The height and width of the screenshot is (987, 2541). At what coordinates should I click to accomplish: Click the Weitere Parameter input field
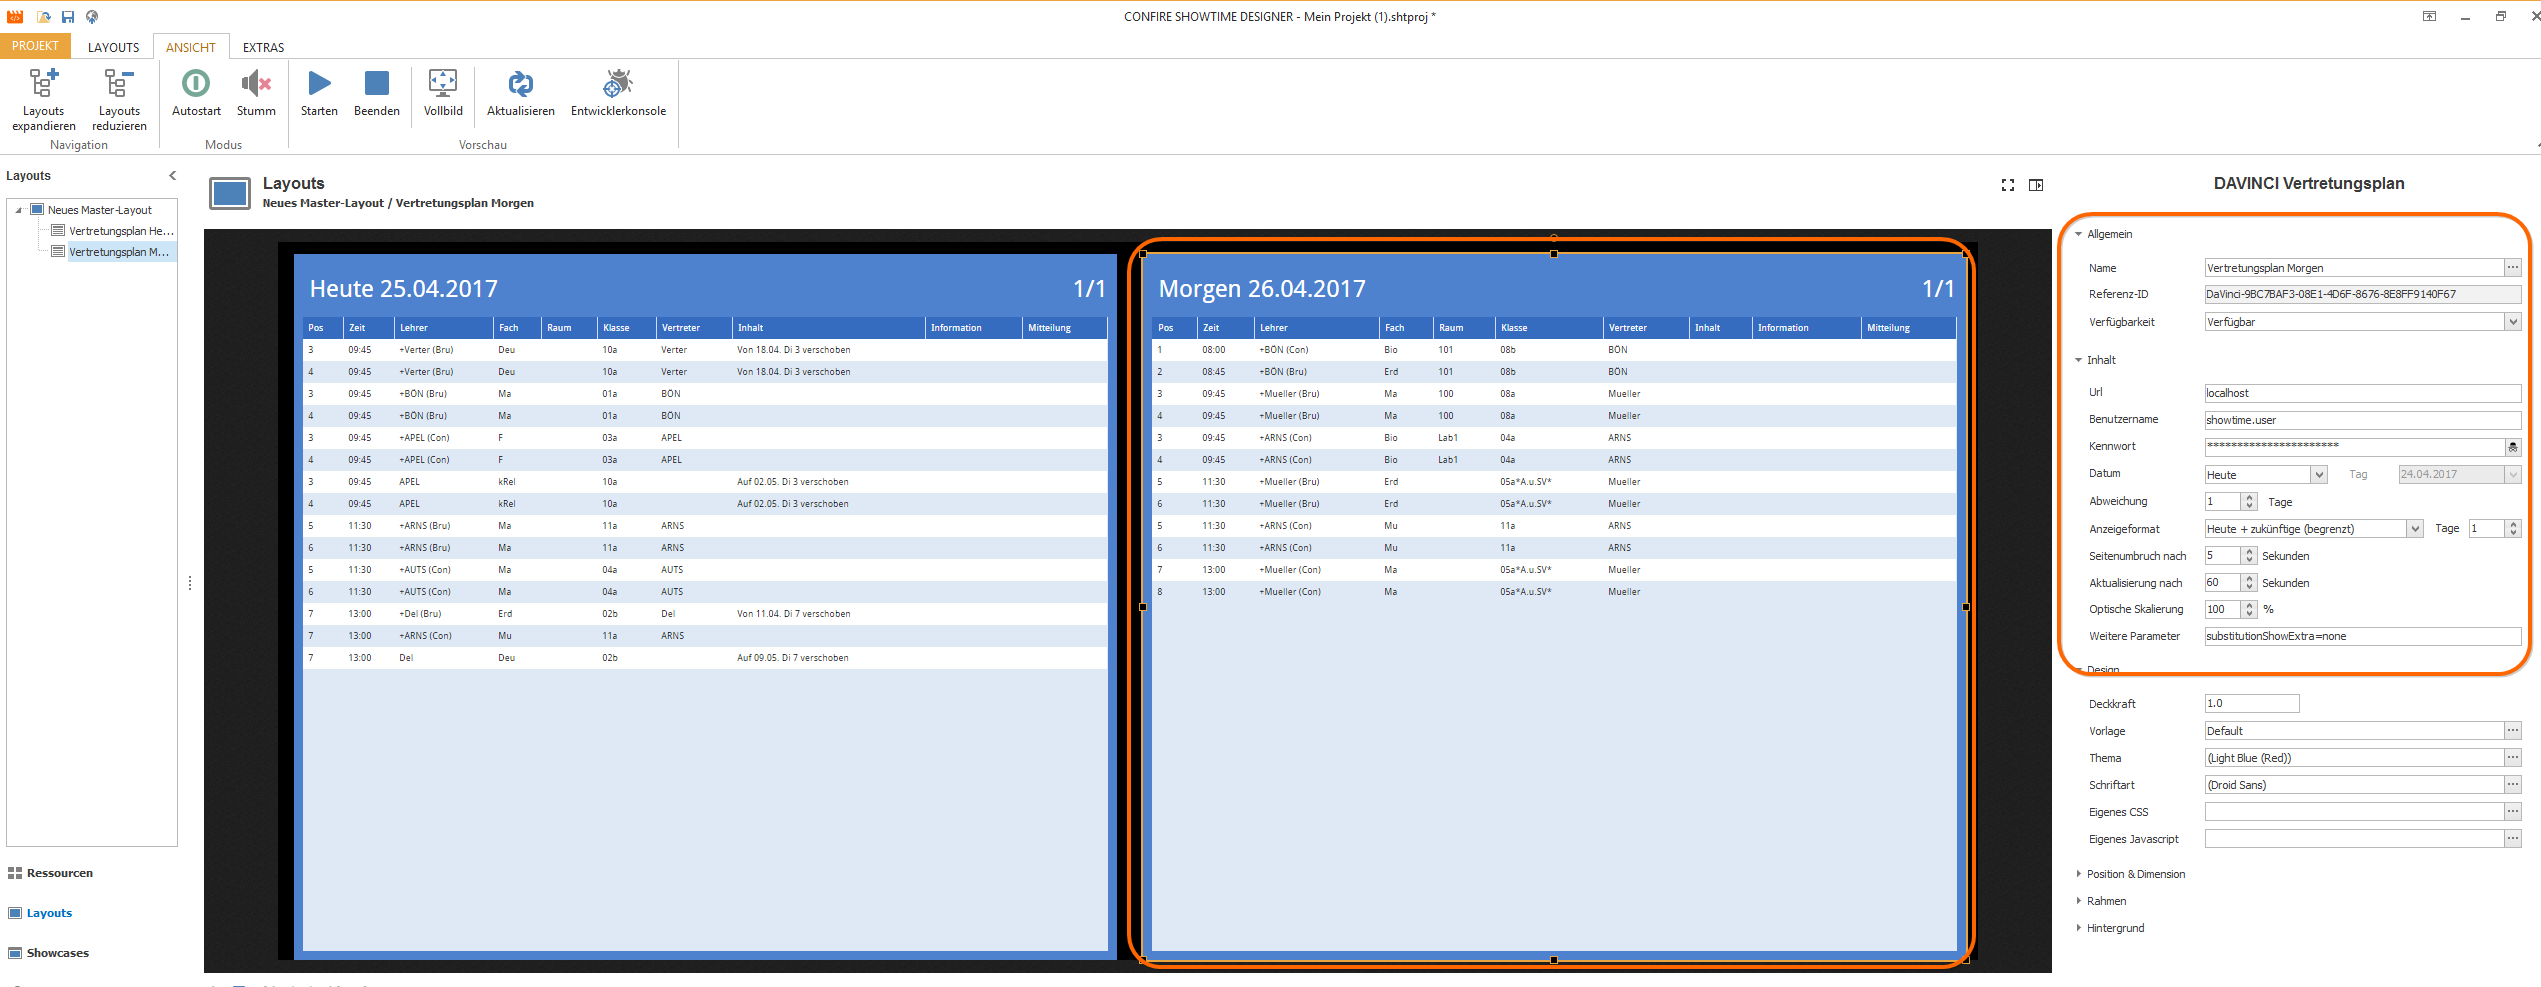click(x=2362, y=636)
